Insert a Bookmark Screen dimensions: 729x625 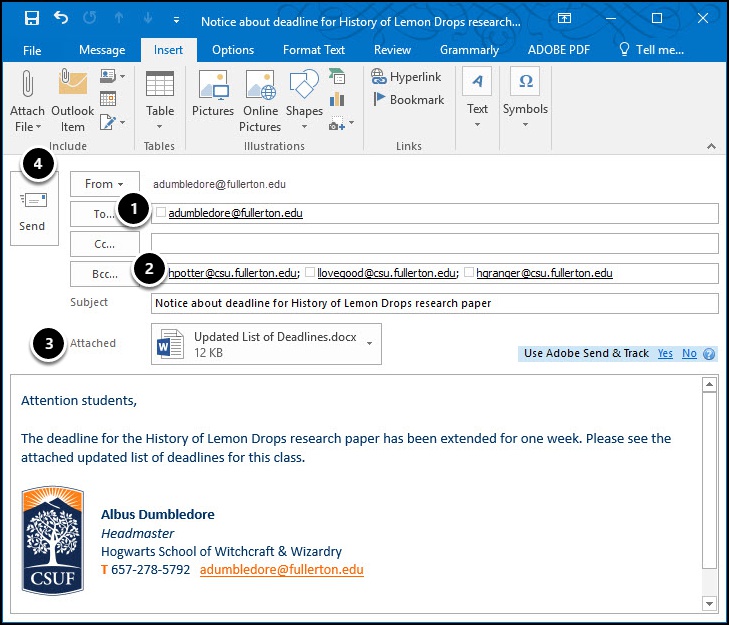409,100
